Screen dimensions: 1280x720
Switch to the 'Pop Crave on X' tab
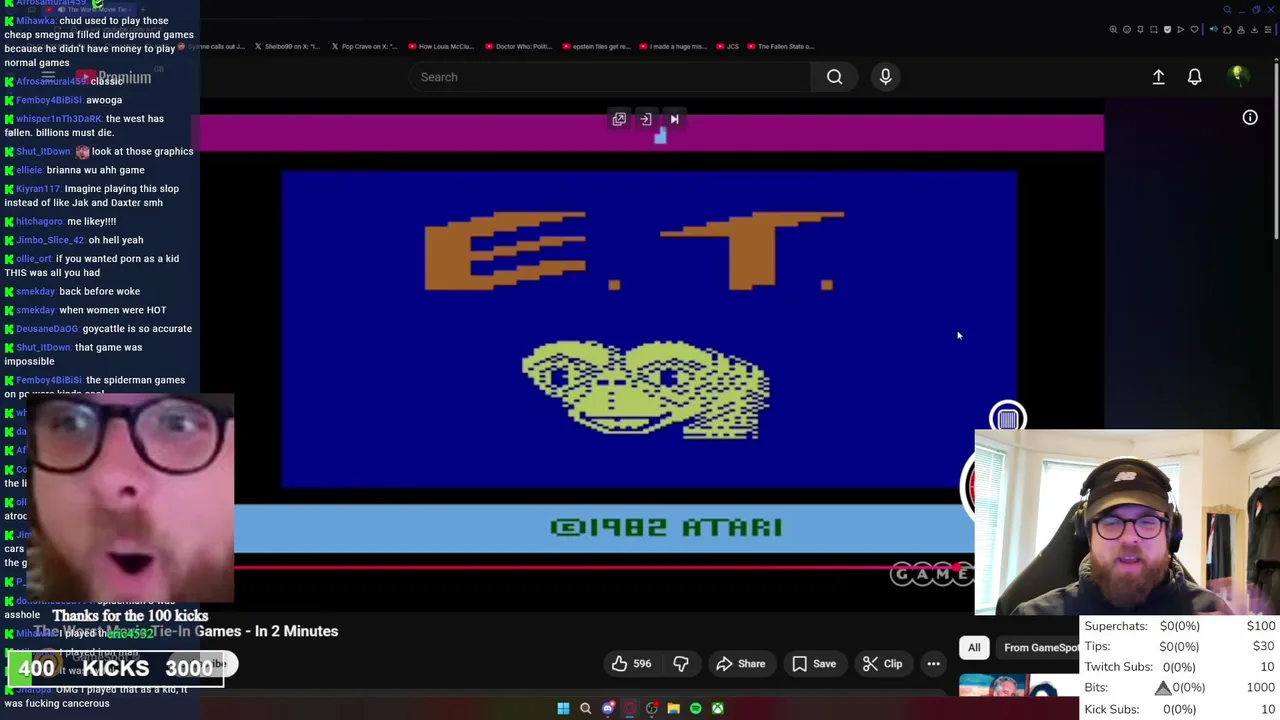click(364, 46)
